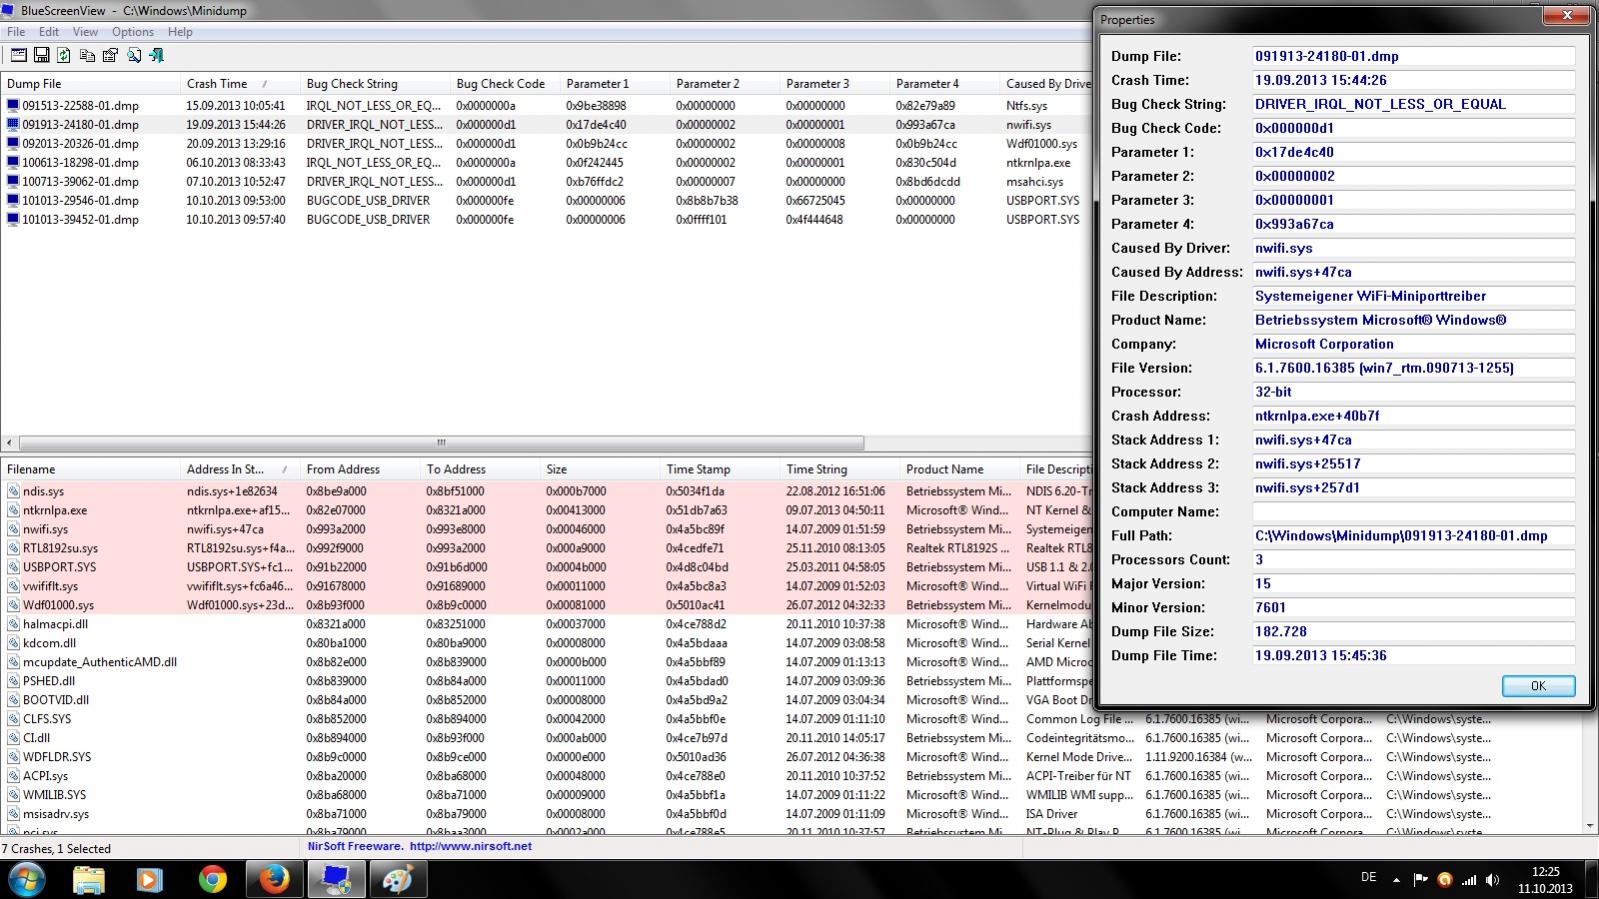Screen dimensions: 1599x899
Task: Click the dump icon beside 100613-18298-01.dmp
Action: [x=13, y=162]
